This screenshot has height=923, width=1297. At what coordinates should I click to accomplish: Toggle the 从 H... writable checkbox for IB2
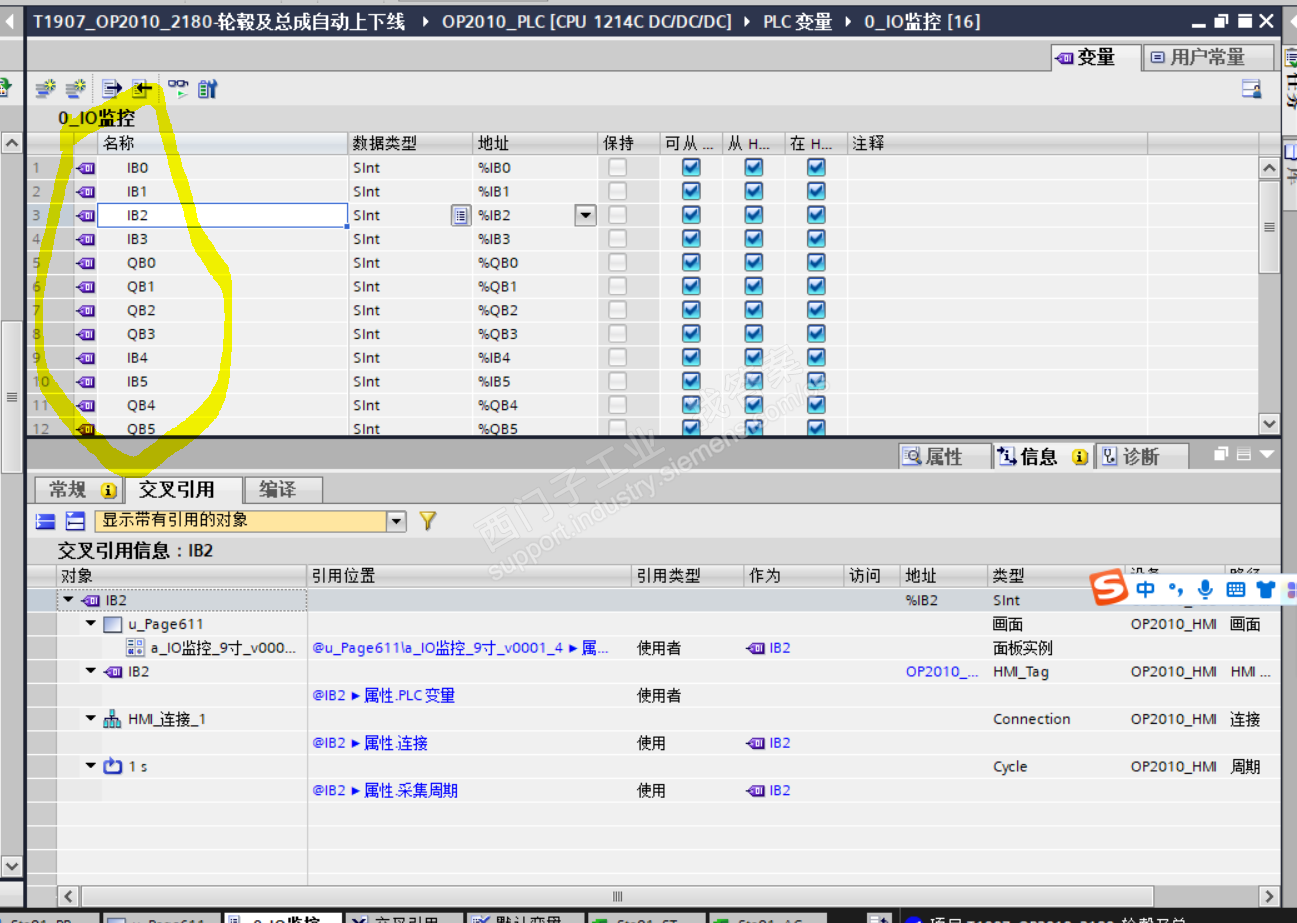754,215
